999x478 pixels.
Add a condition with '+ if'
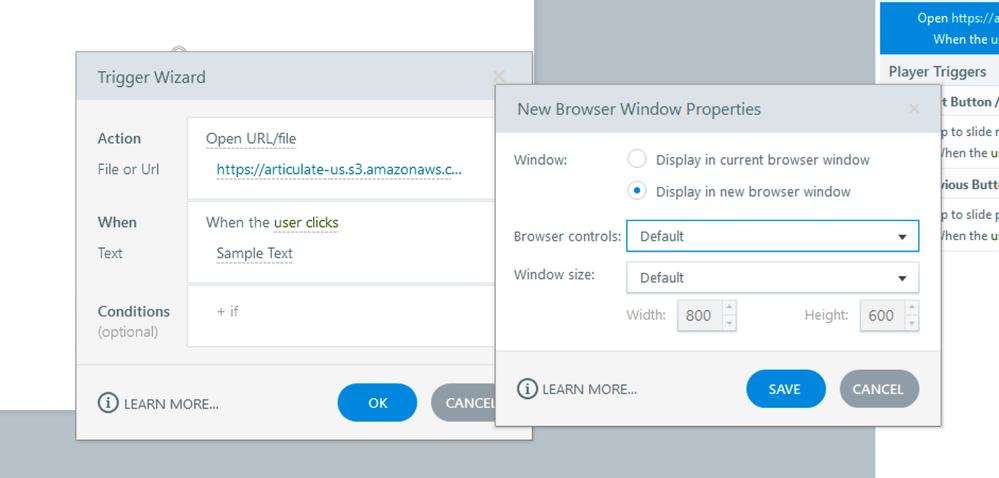point(228,311)
